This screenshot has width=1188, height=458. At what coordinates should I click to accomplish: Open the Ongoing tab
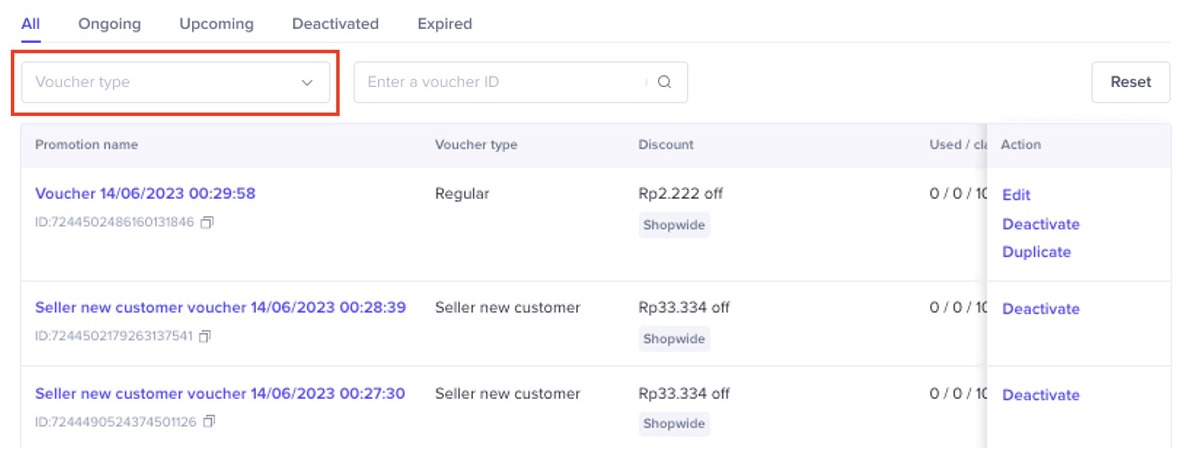(109, 23)
